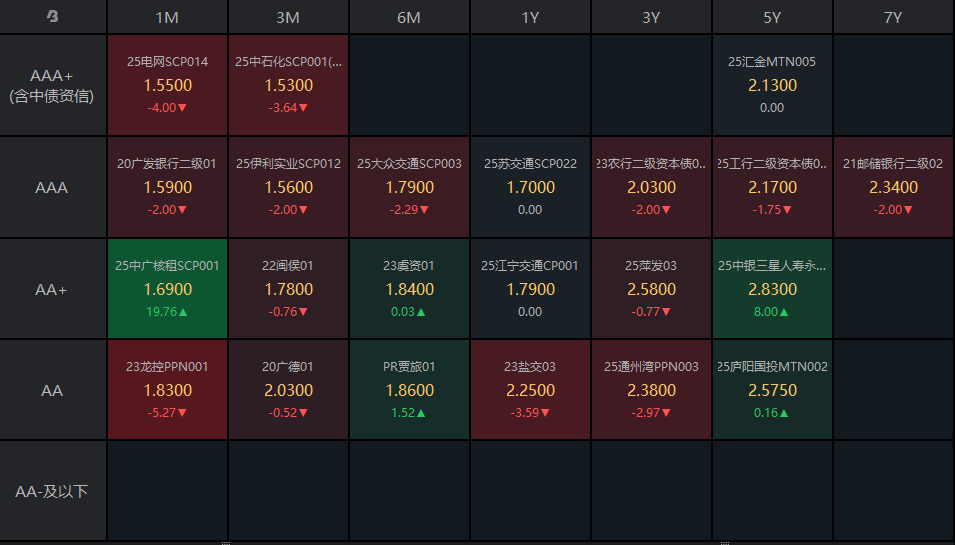This screenshot has width=955, height=545.
Task: Click the -3.64 down change value
Action: pos(288,108)
